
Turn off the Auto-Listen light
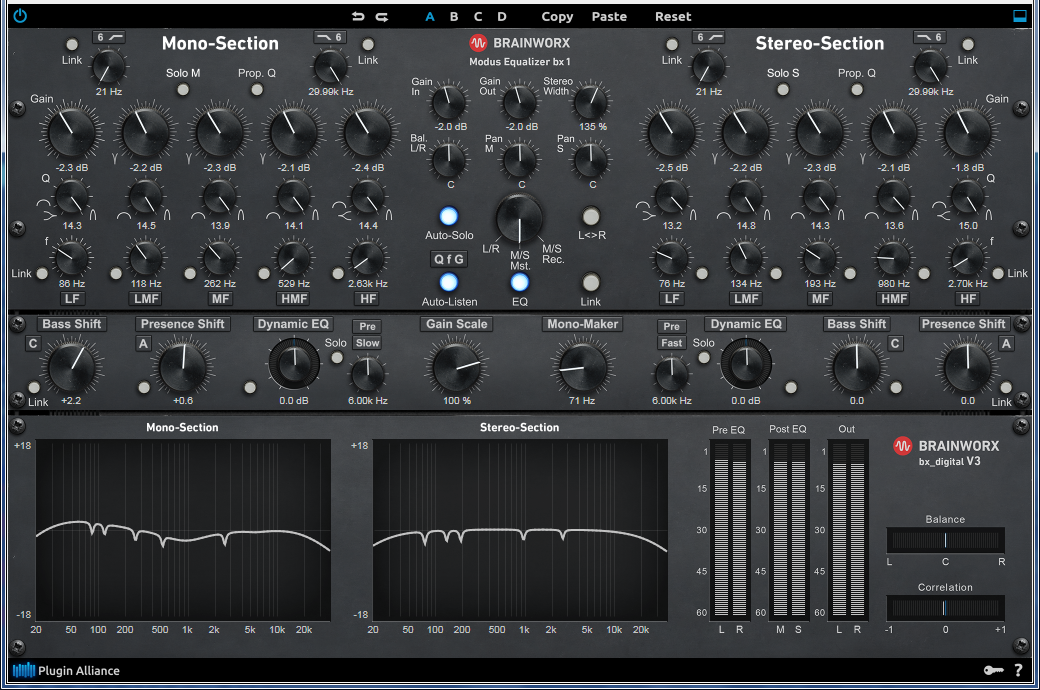[449, 283]
